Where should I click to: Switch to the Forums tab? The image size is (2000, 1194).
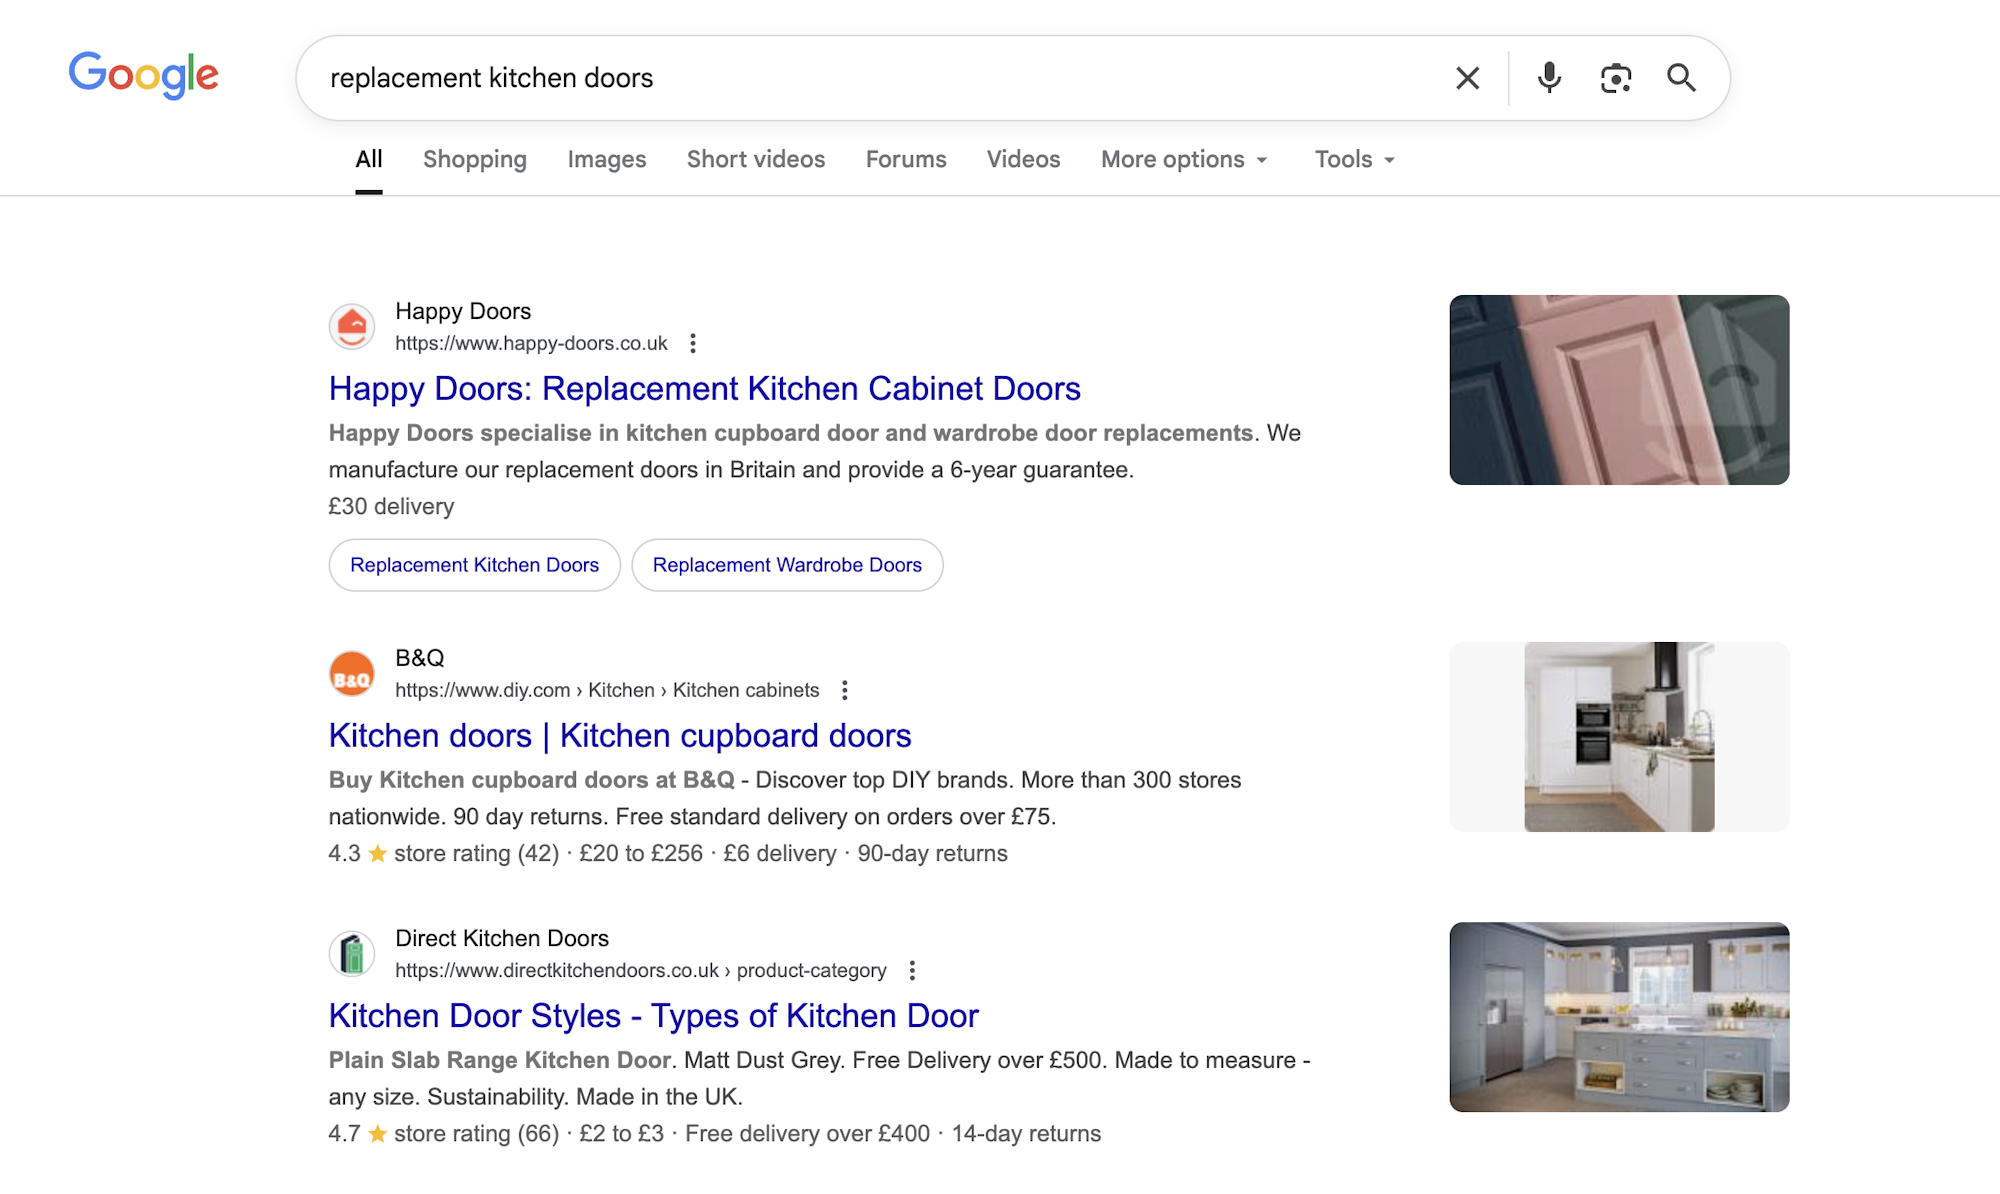(906, 160)
